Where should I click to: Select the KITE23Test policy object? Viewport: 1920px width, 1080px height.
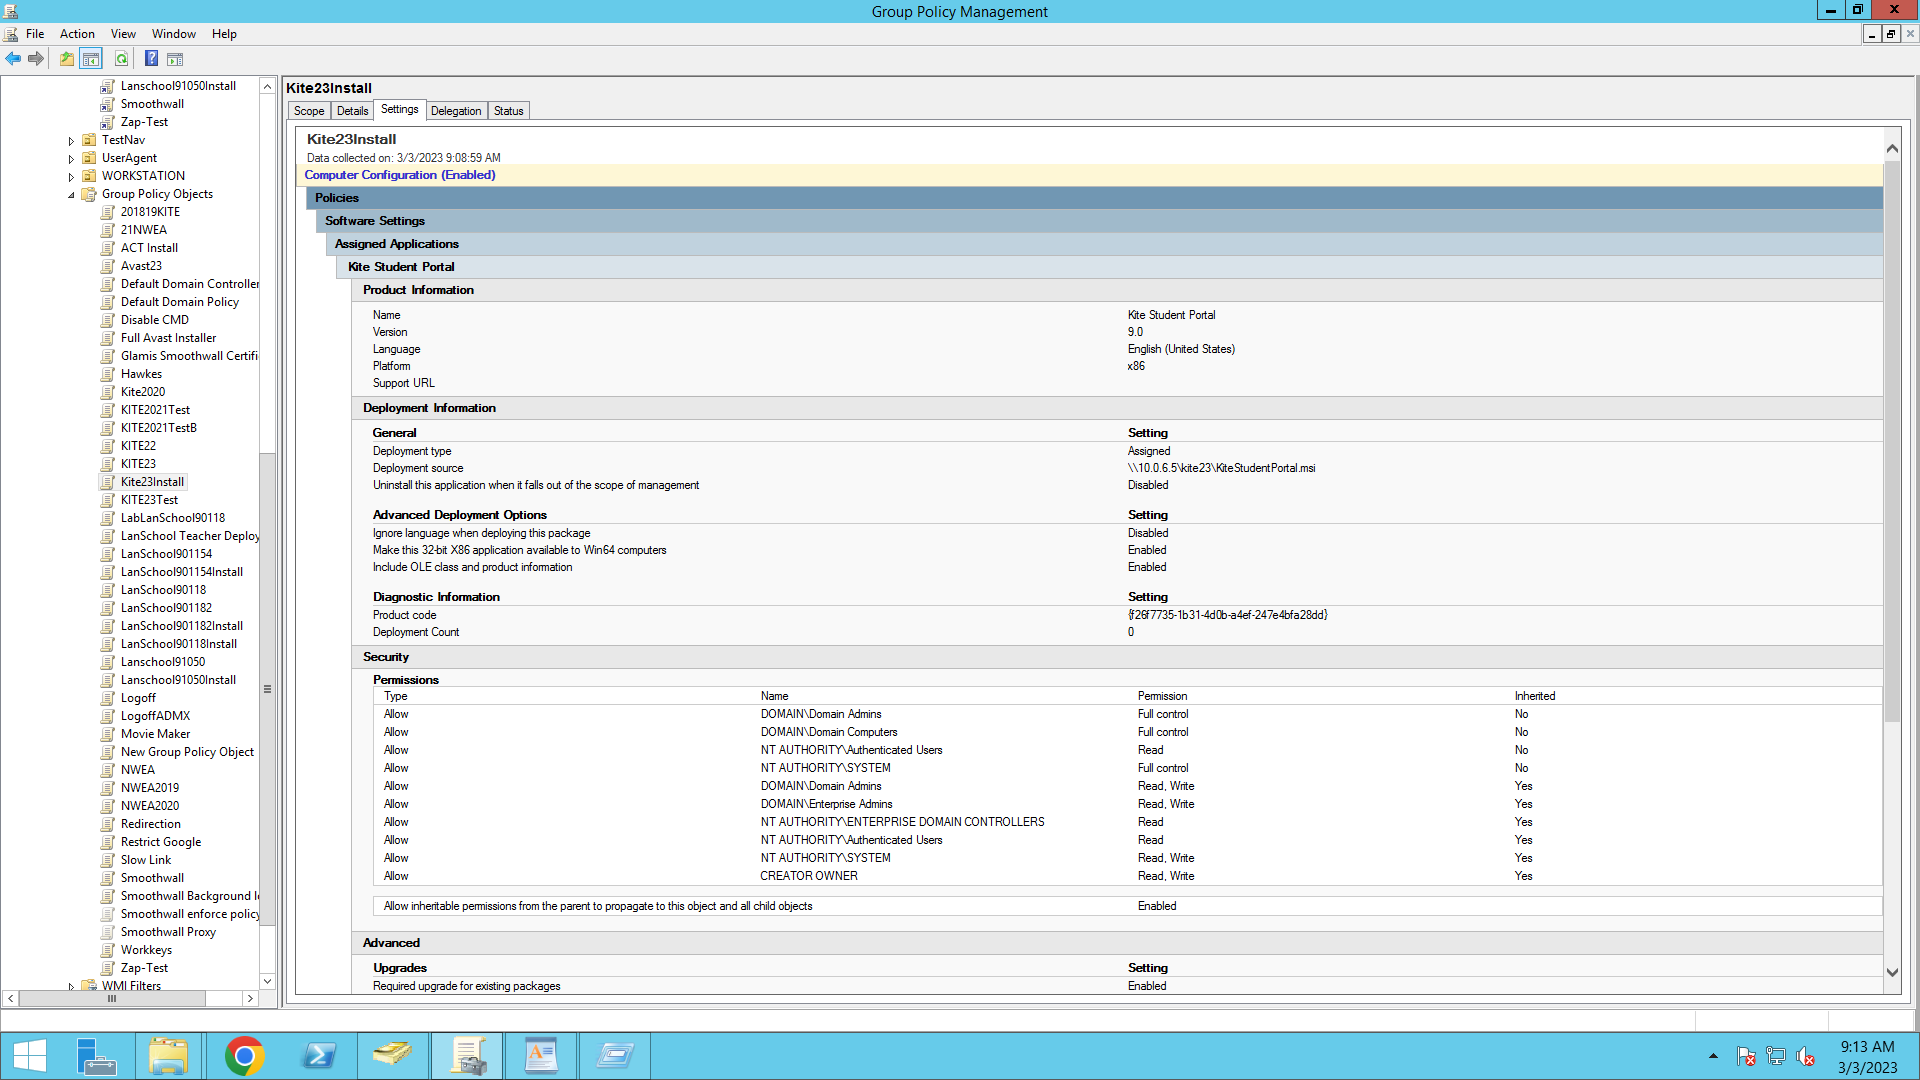(x=149, y=500)
